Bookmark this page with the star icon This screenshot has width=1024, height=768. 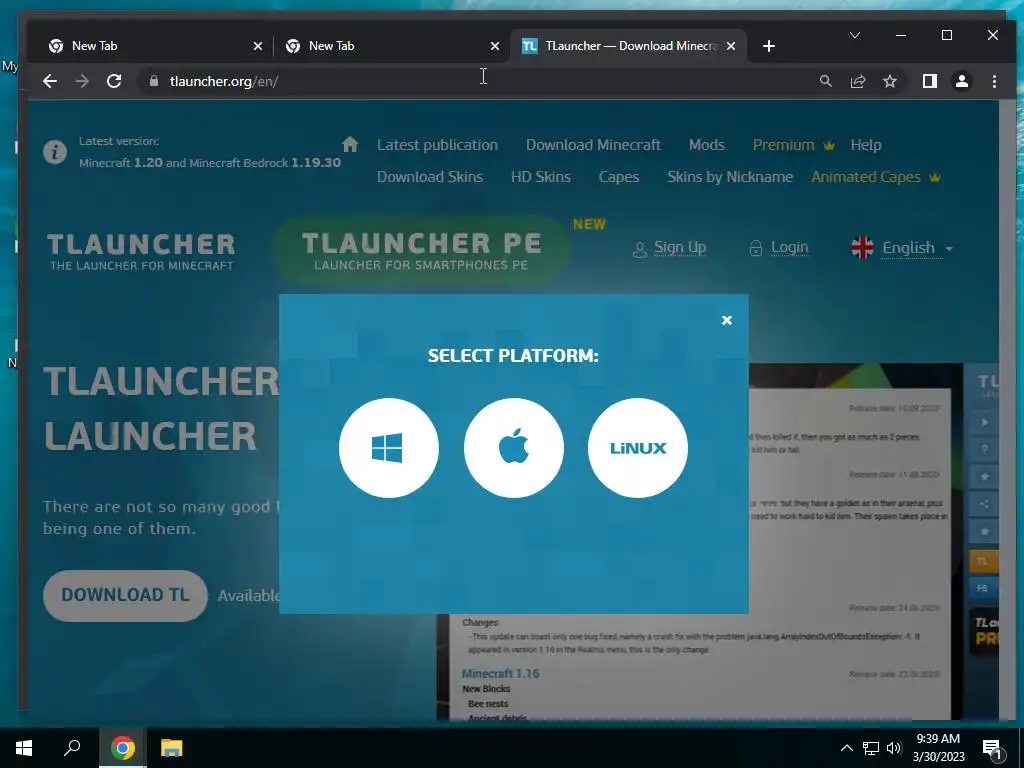pyautogui.click(x=889, y=81)
